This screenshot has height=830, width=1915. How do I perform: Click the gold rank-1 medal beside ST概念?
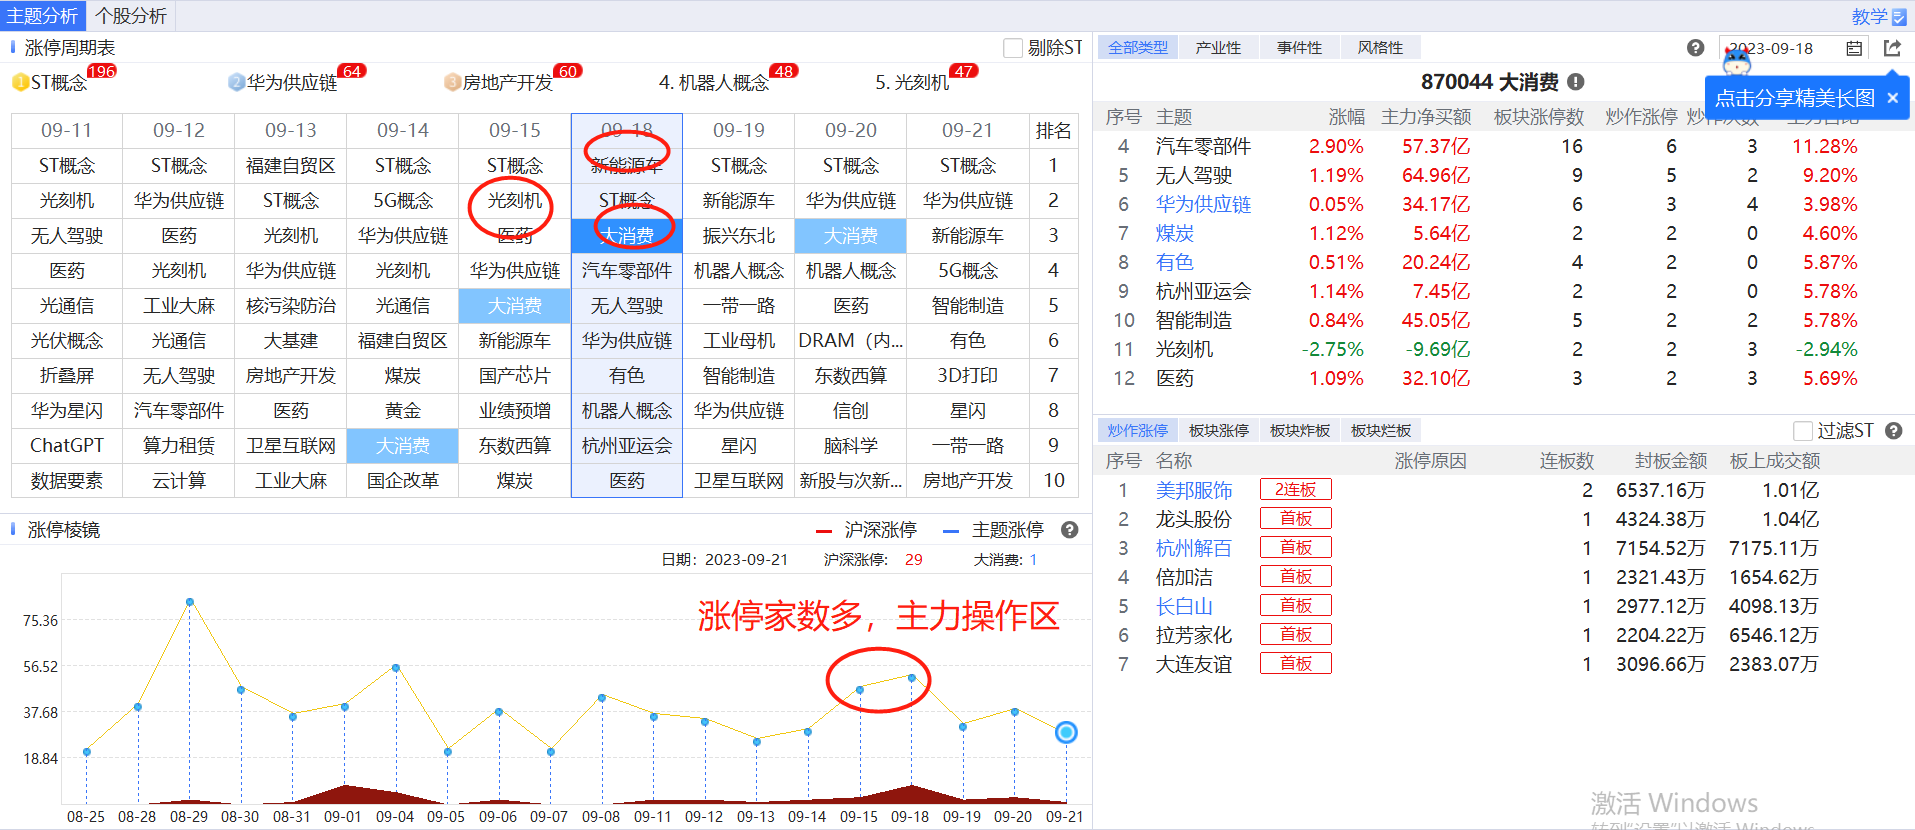click(20, 83)
